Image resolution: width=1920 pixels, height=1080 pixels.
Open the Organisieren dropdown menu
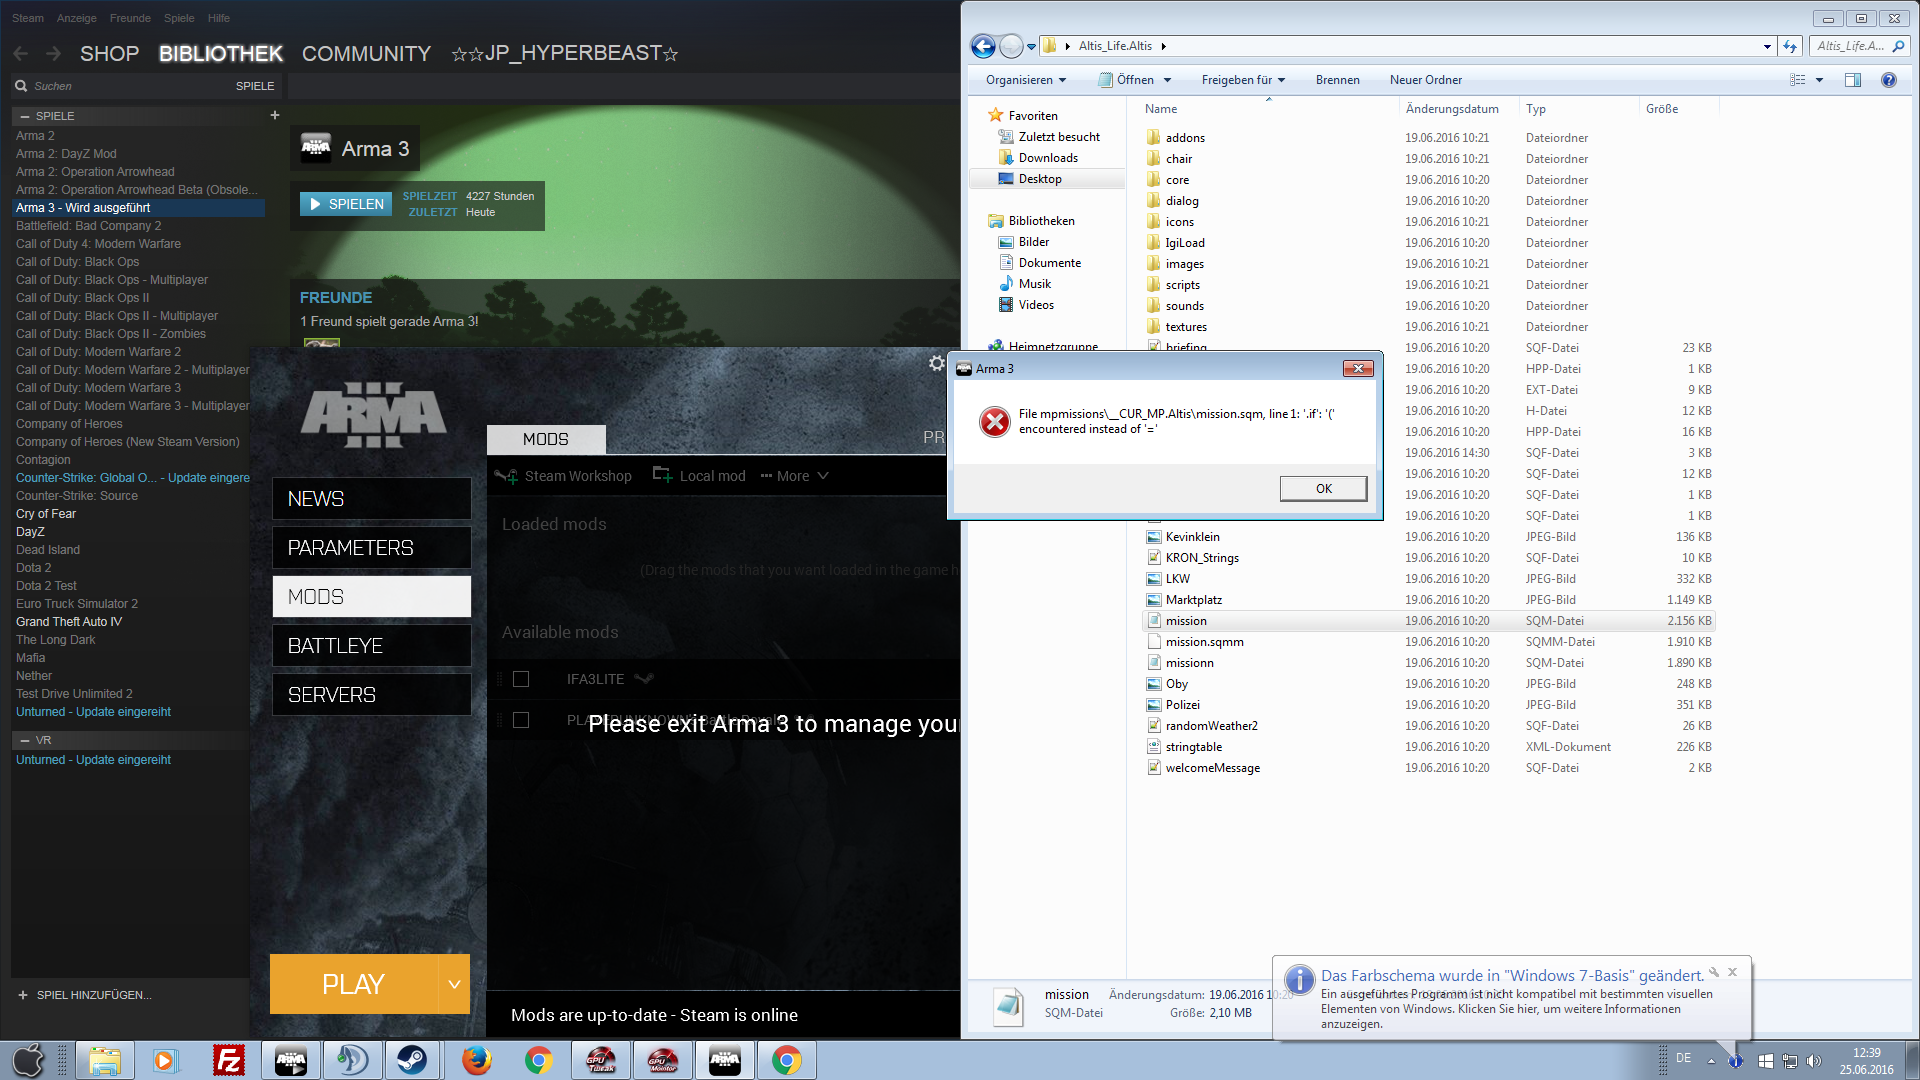pyautogui.click(x=1025, y=80)
